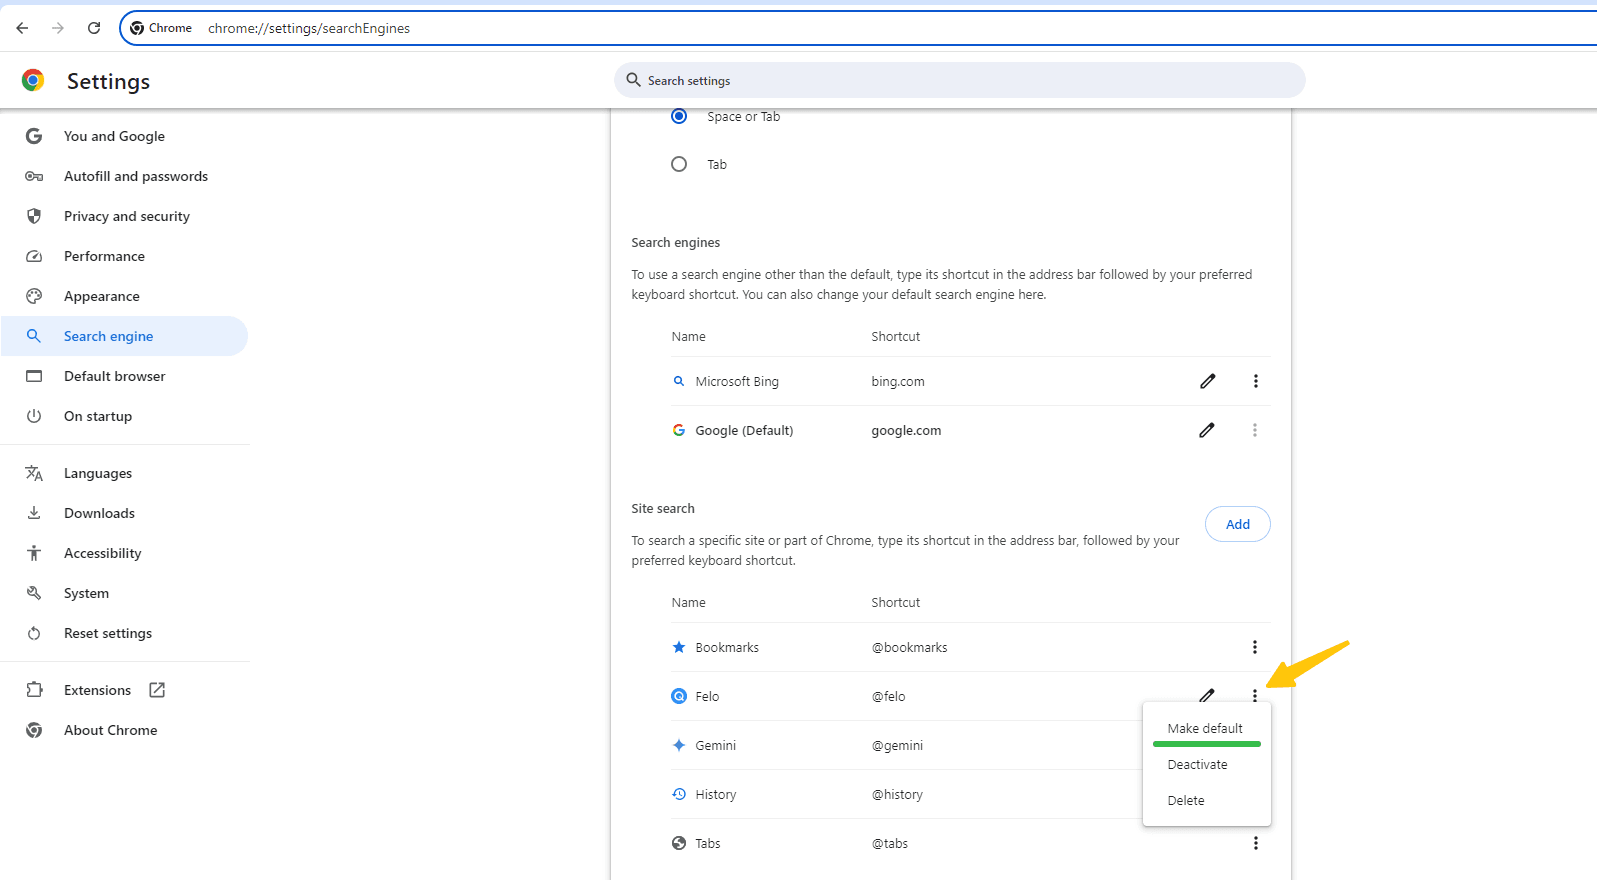Choose Delete from Felo menu

(x=1206, y=800)
